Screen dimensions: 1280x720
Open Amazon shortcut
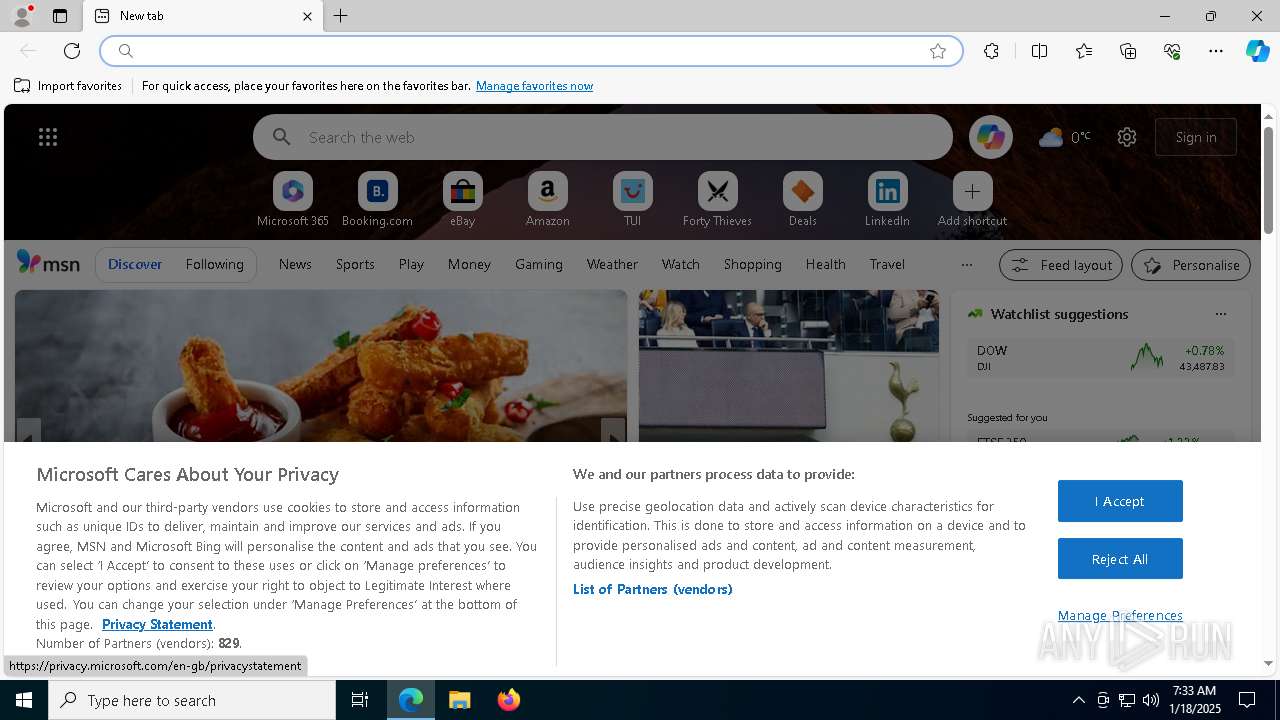pyautogui.click(x=548, y=200)
